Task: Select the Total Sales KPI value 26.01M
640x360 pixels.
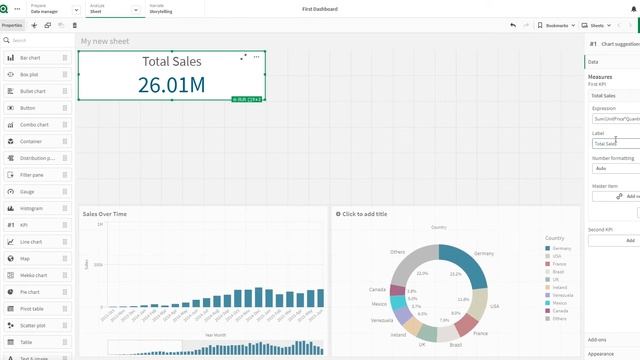Action: [x=171, y=85]
